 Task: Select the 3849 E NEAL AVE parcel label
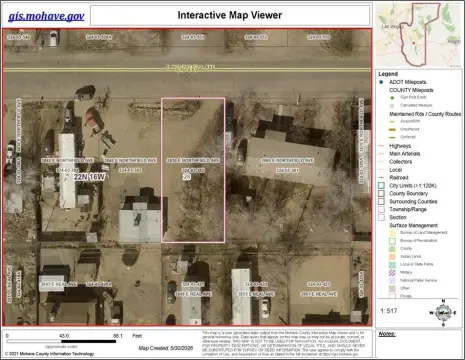point(193,294)
